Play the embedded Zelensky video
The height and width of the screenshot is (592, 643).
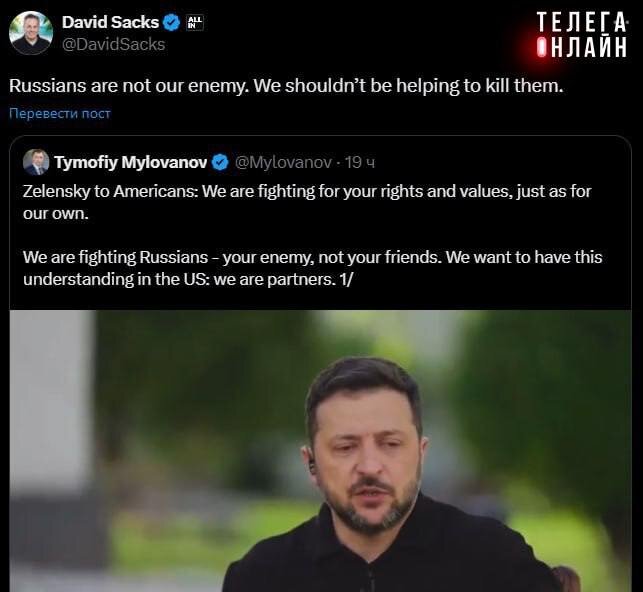coord(320,451)
